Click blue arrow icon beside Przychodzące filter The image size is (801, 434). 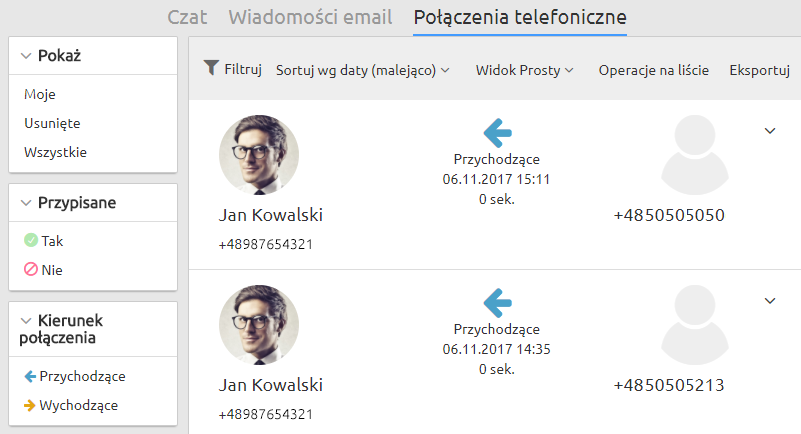(31, 377)
